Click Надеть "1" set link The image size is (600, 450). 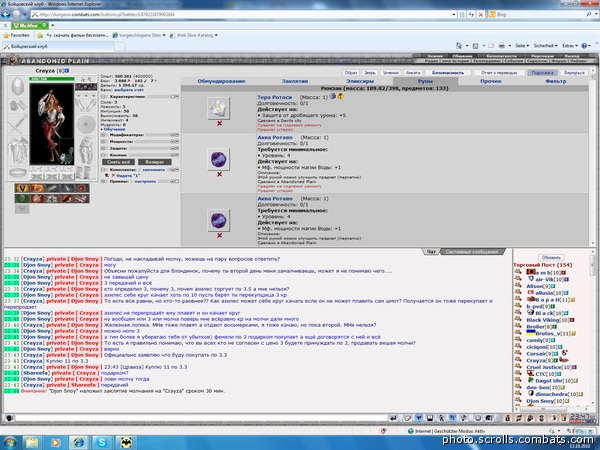pyautogui.click(x=128, y=175)
